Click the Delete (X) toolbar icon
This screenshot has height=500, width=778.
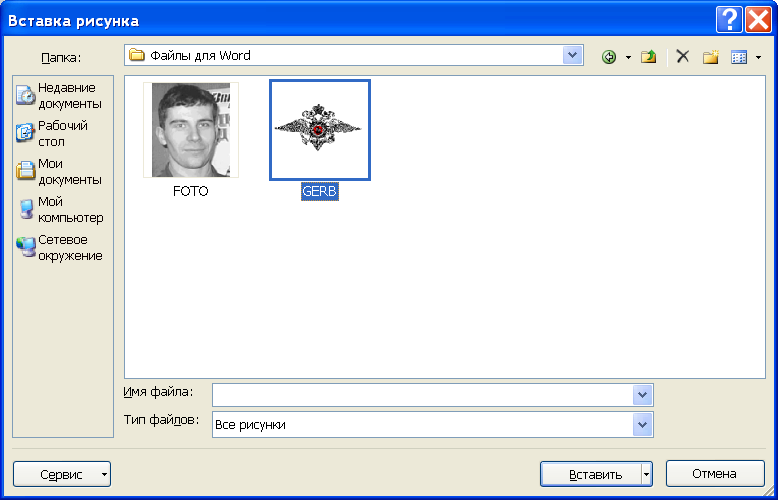(x=683, y=57)
